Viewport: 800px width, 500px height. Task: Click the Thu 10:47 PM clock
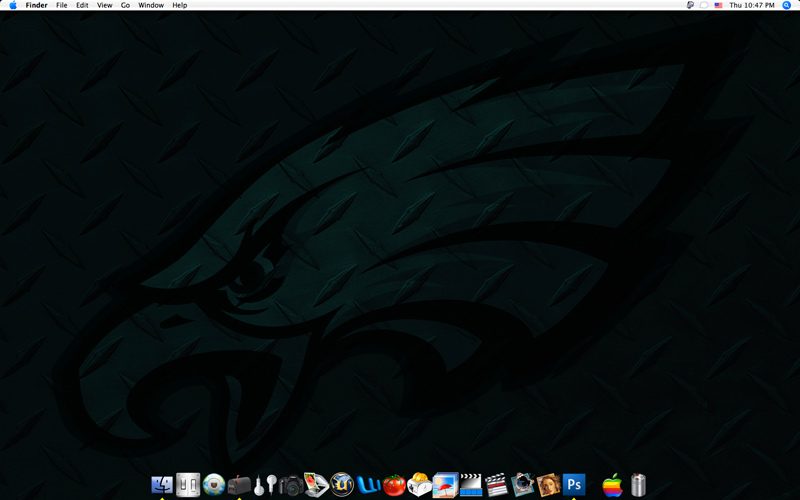coord(752,5)
